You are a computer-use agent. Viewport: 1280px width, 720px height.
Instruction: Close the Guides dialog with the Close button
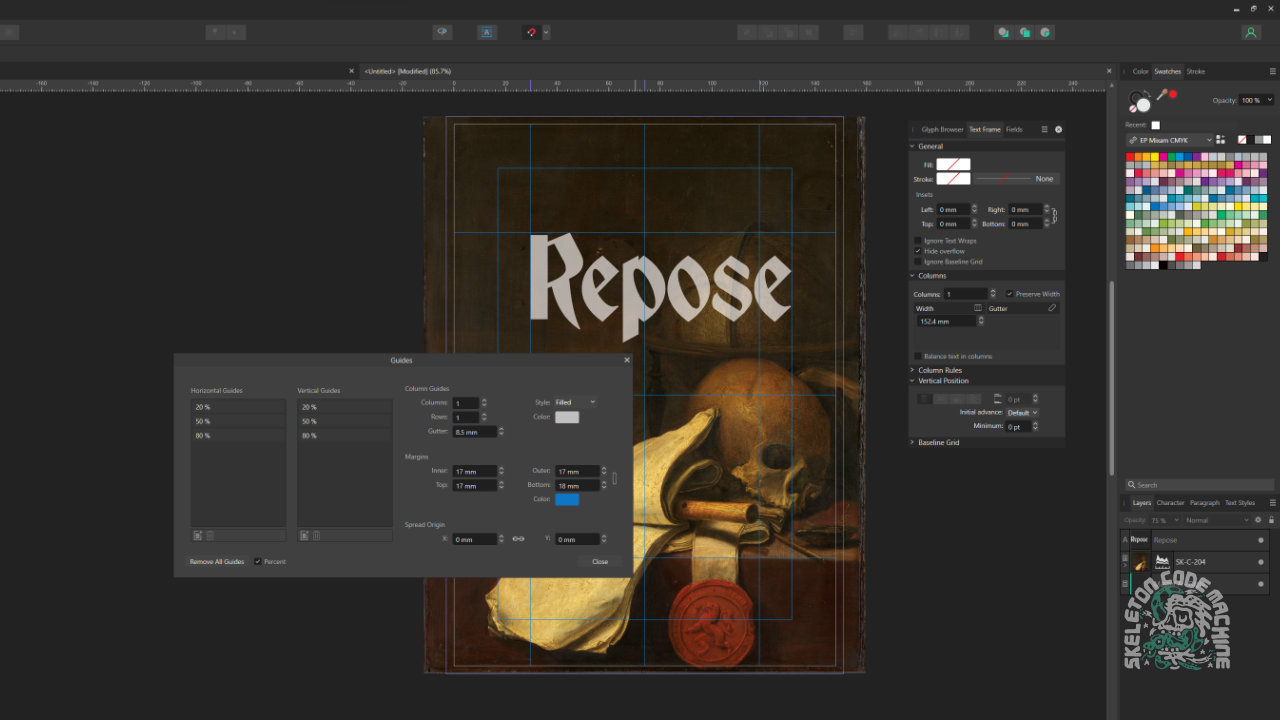(x=599, y=561)
